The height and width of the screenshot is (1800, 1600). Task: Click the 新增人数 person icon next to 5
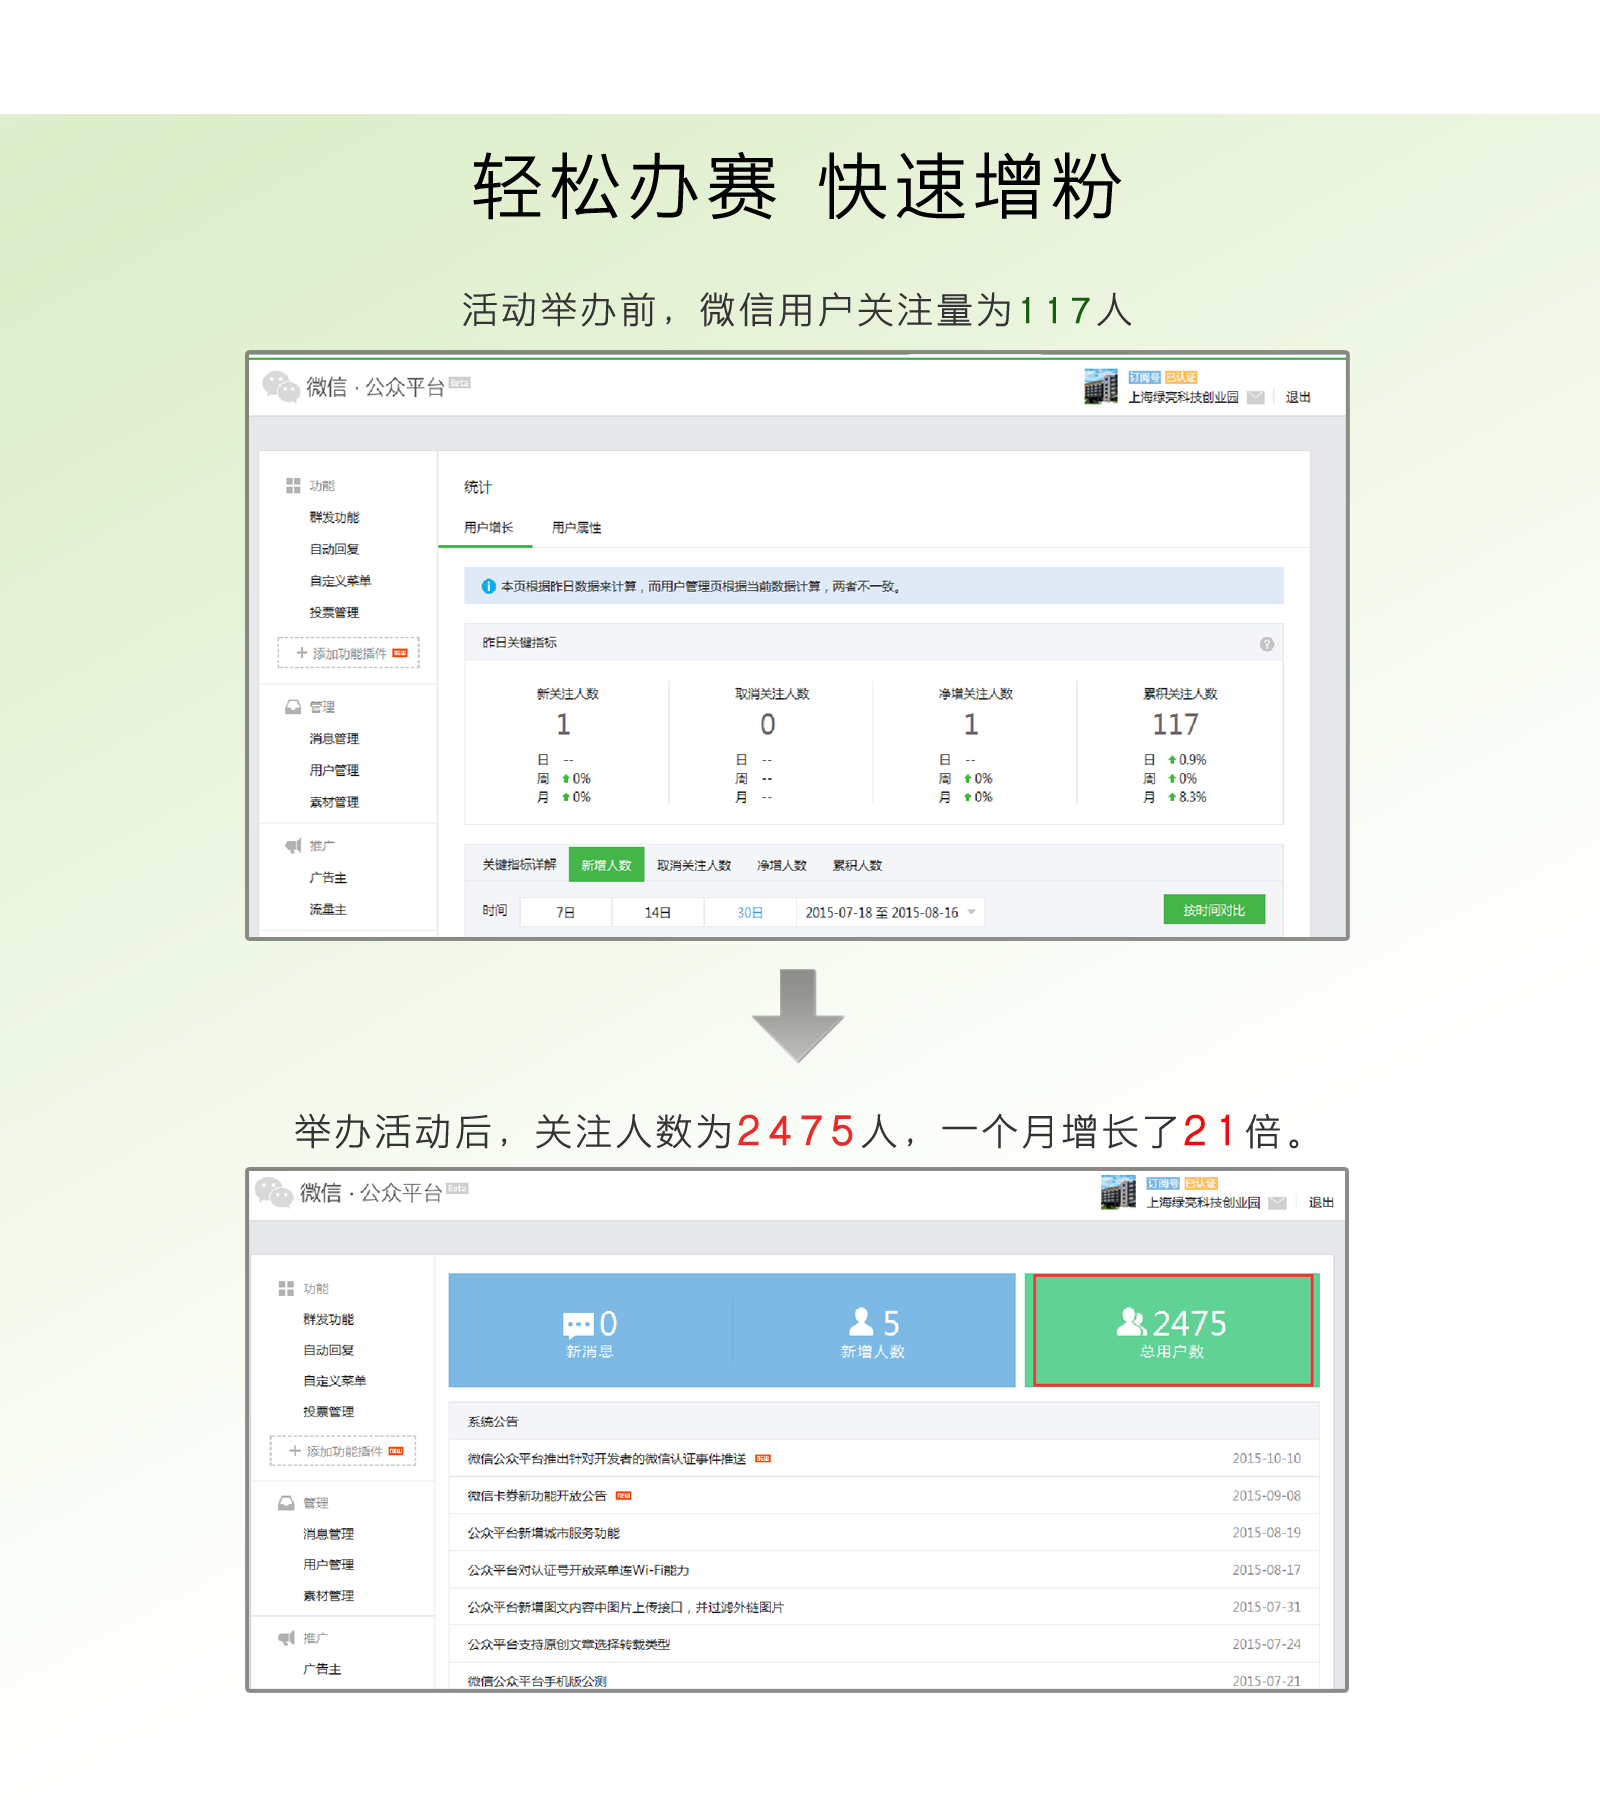coord(861,1322)
